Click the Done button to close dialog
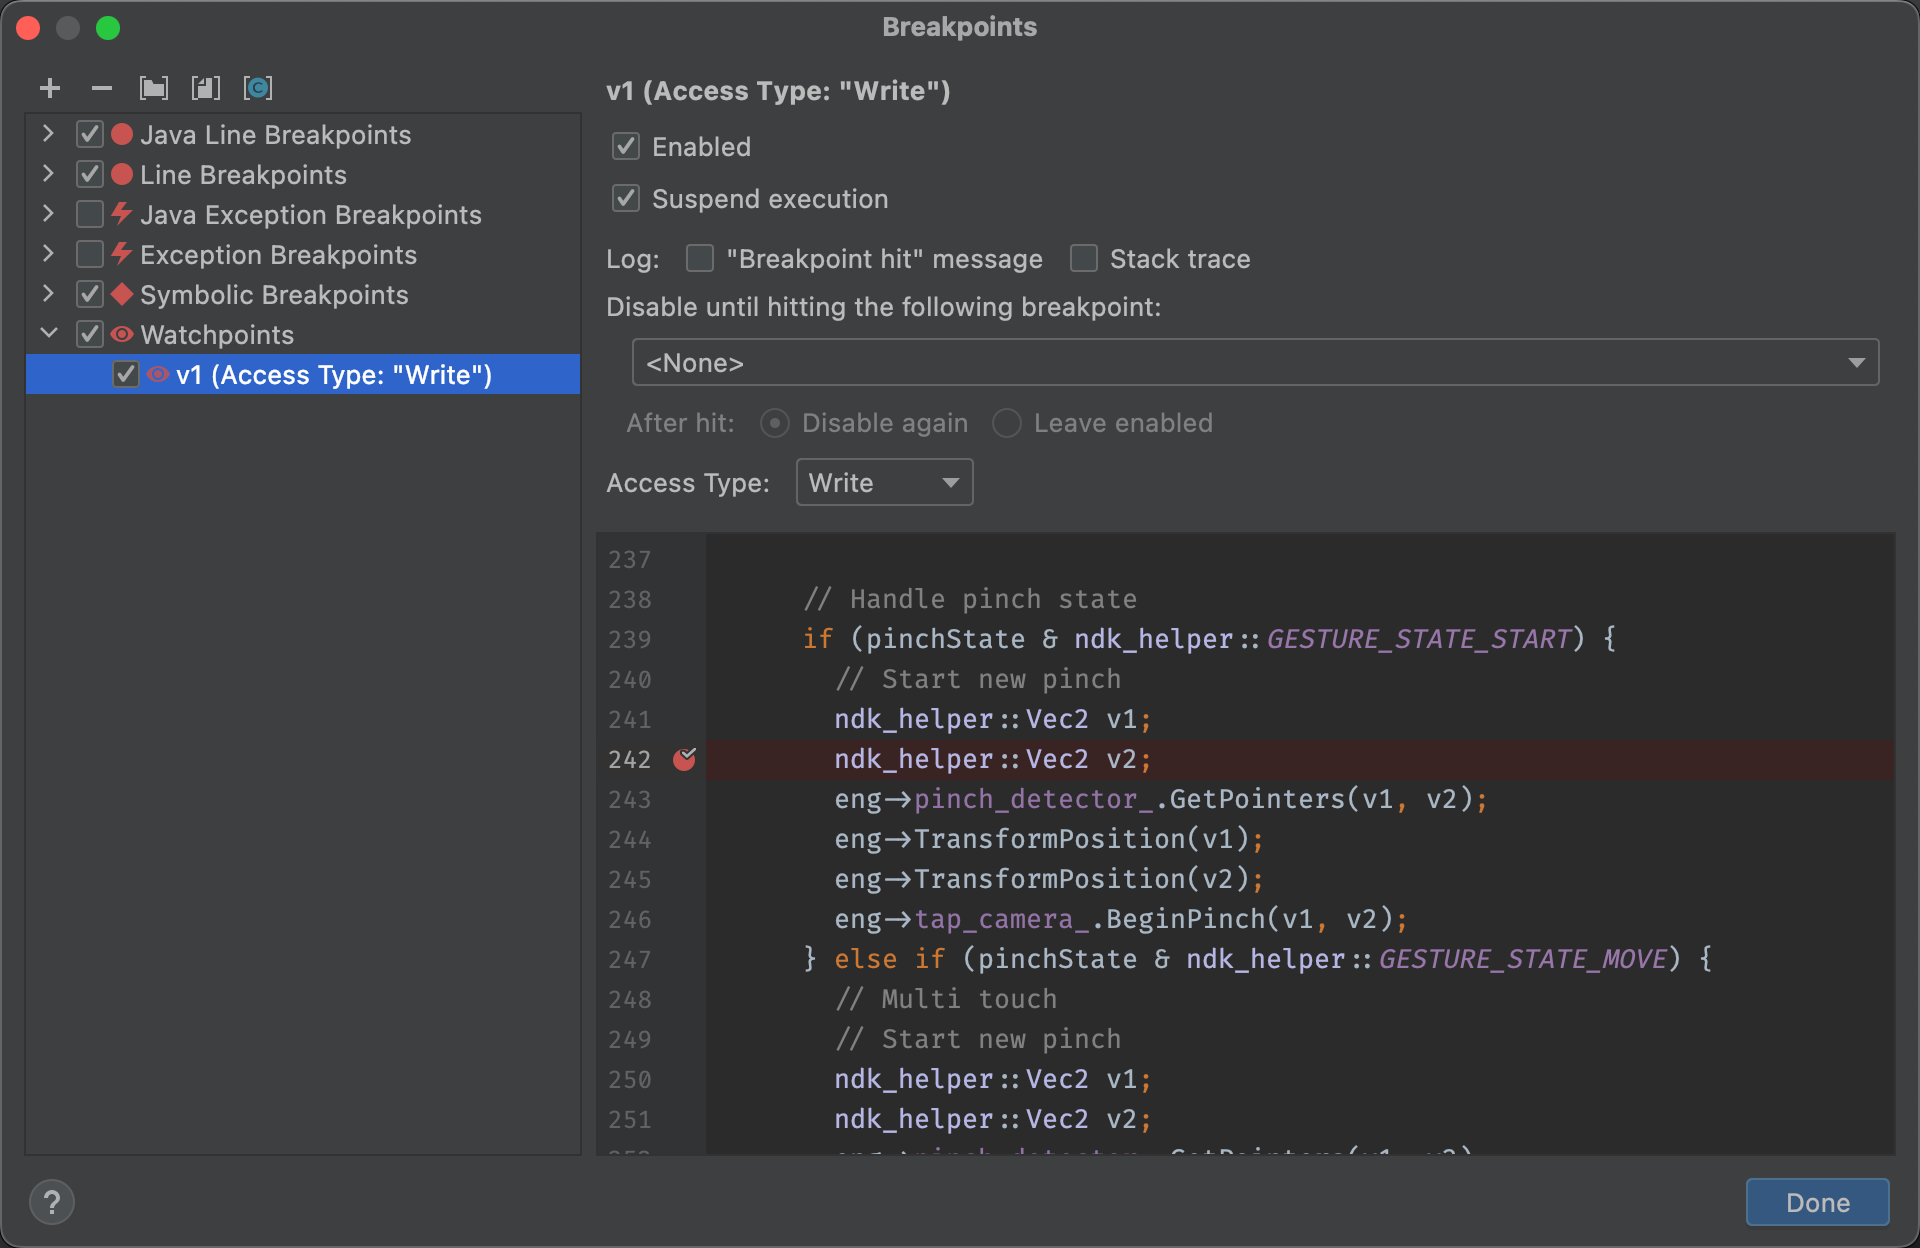1920x1248 pixels. (x=1816, y=1199)
